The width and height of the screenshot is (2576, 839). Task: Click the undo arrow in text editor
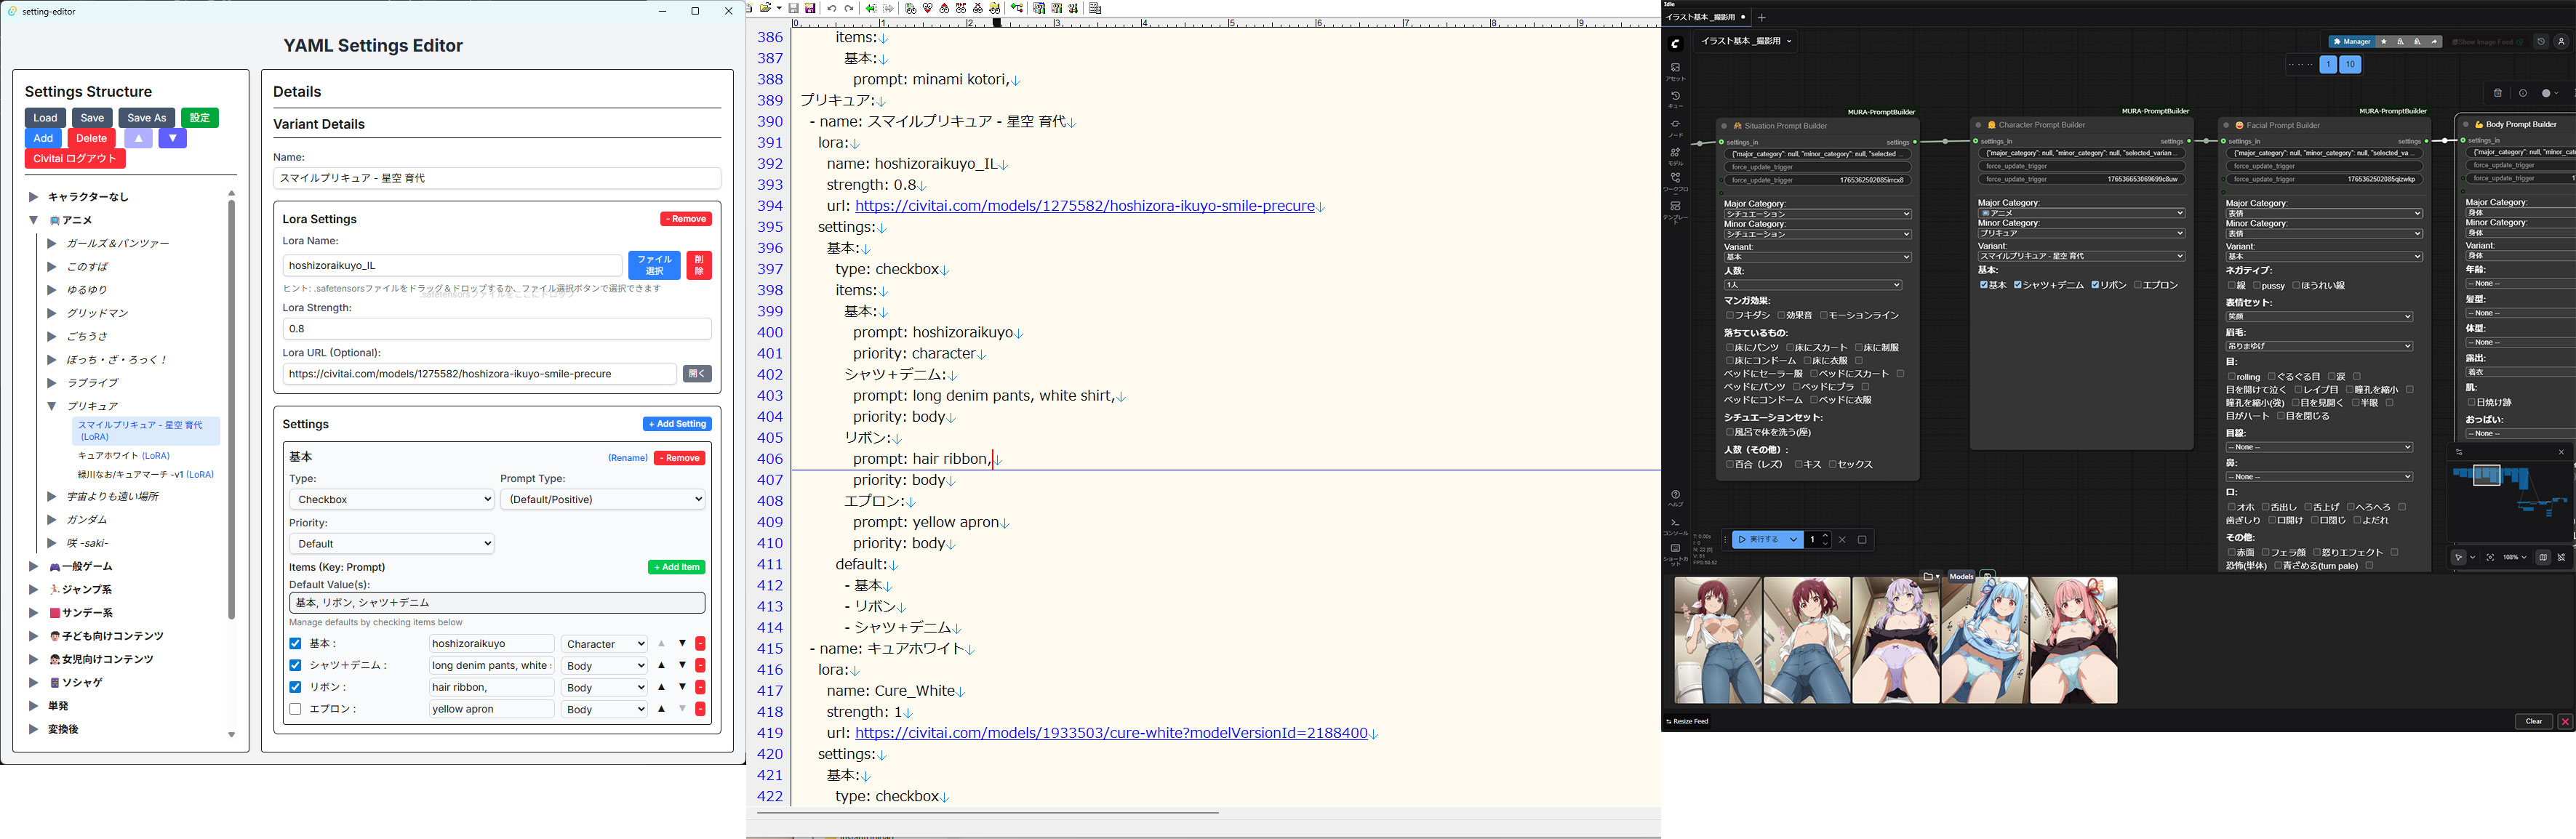click(831, 8)
